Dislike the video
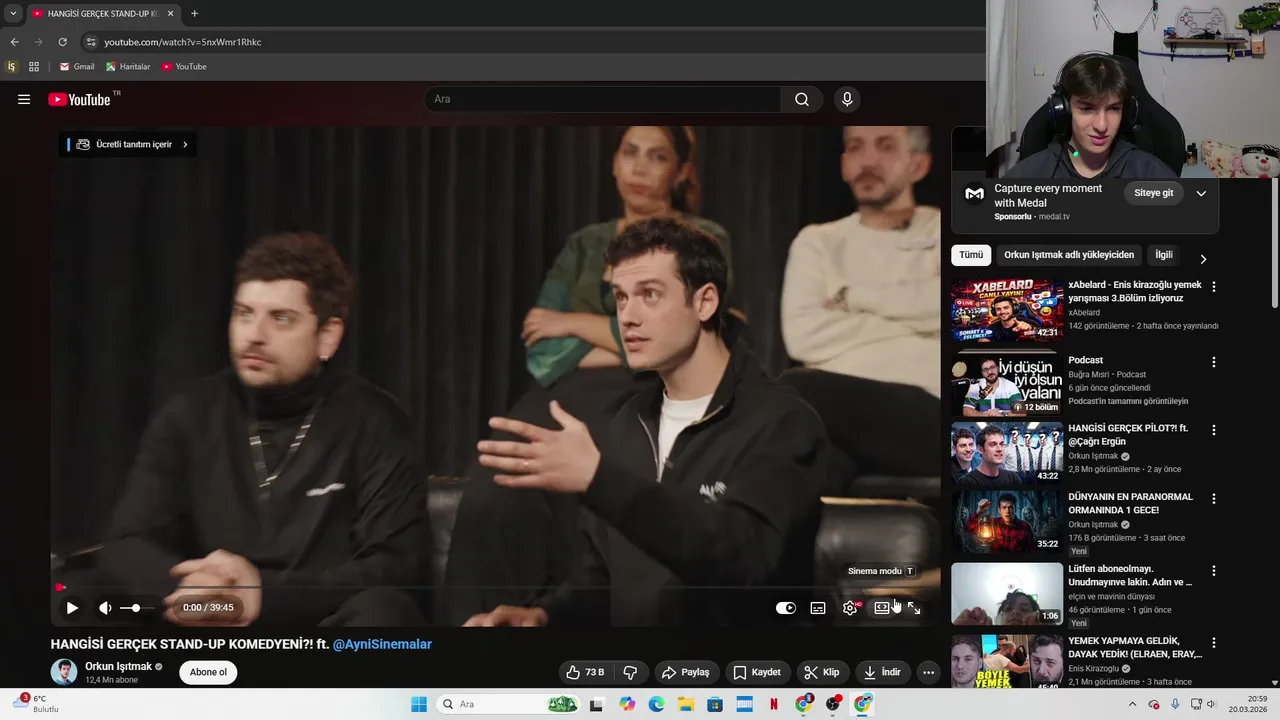 click(630, 672)
